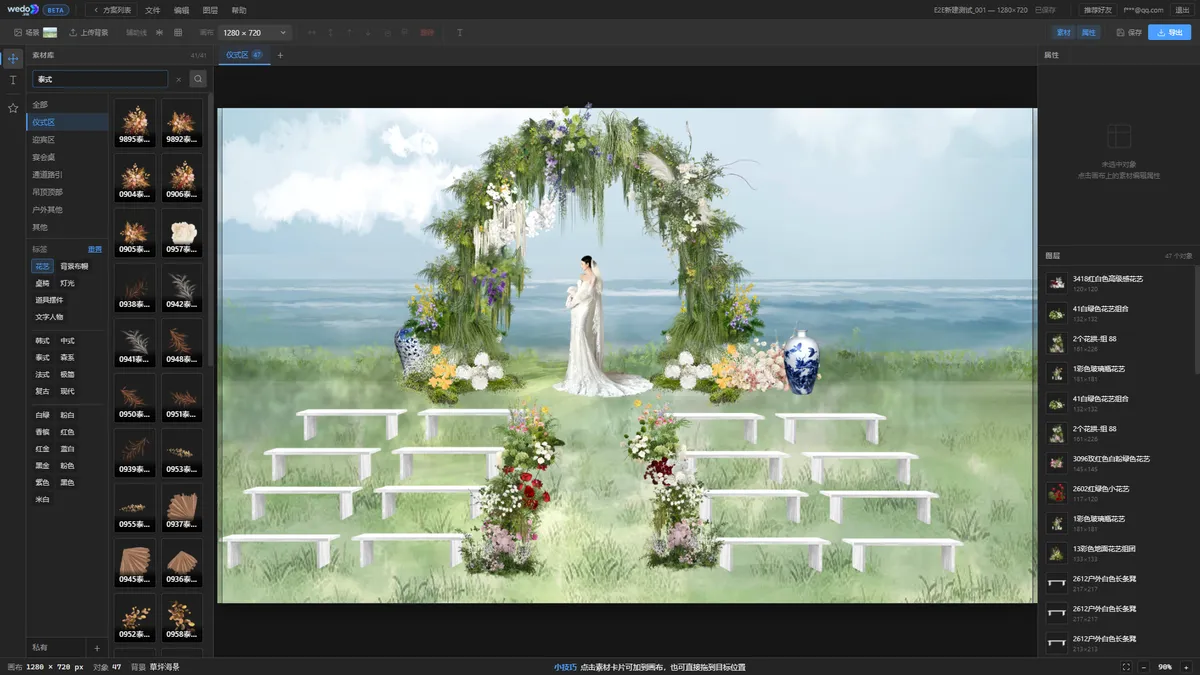Viewport: 1200px width, 675px height.
Task: Click the blue 导出 export button
Action: (1169, 33)
